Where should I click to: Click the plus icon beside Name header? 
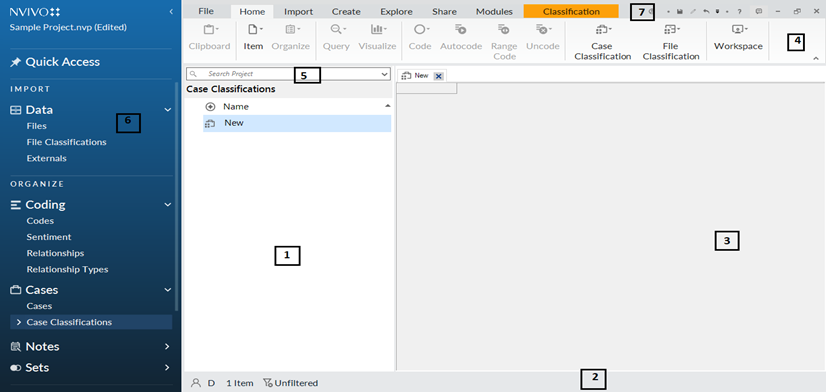click(210, 106)
